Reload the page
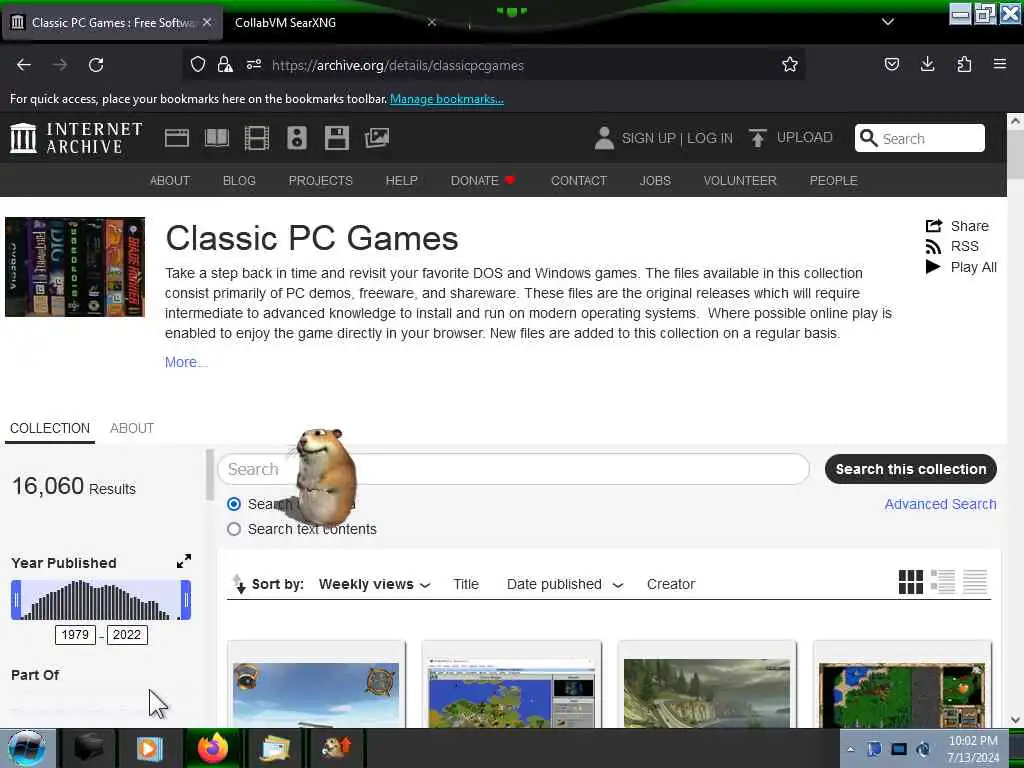Viewport: 1024px width, 768px height. tap(96, 65)
